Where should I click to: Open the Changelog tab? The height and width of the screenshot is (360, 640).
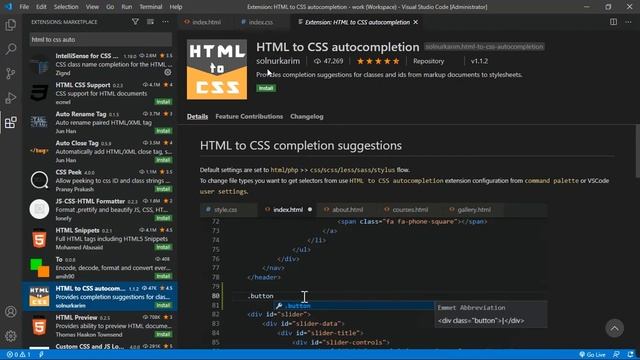point(307,116)
